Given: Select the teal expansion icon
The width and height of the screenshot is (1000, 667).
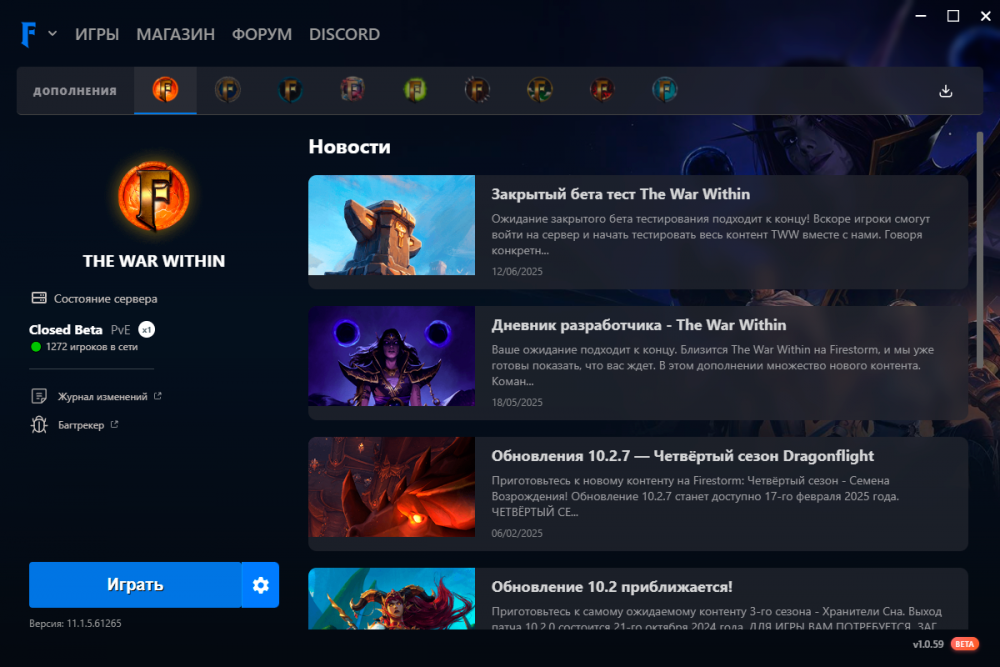Looking at the screenshot, I should (665, 90).
